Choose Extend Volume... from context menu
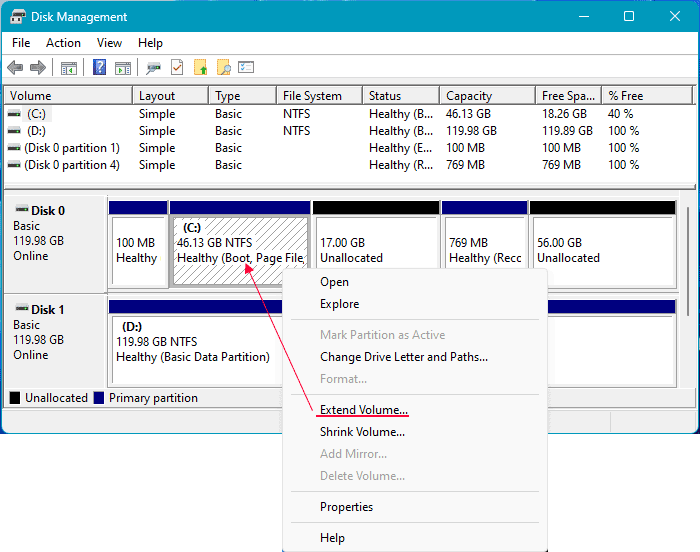Image resolution: width=700 pixels, height=552 pixels. tap(363, 410)
